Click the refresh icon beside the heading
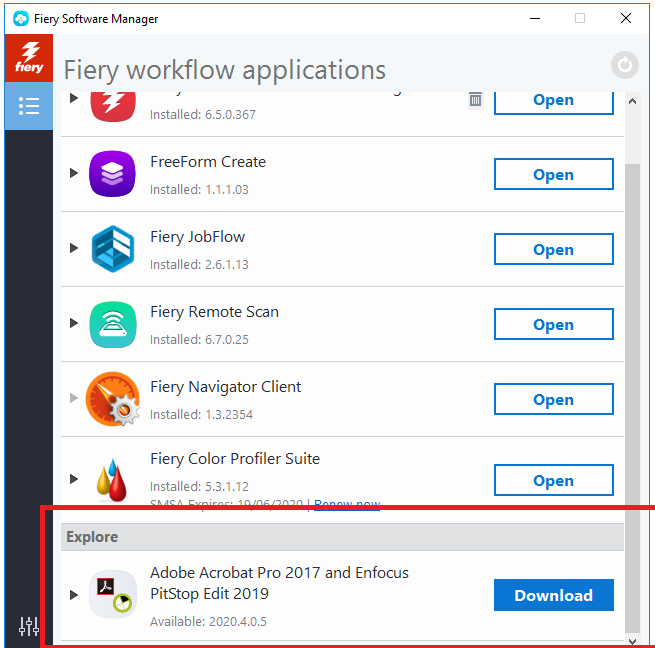Image resolution: width=655 pixels, height=648 pixels. point(624,66)
